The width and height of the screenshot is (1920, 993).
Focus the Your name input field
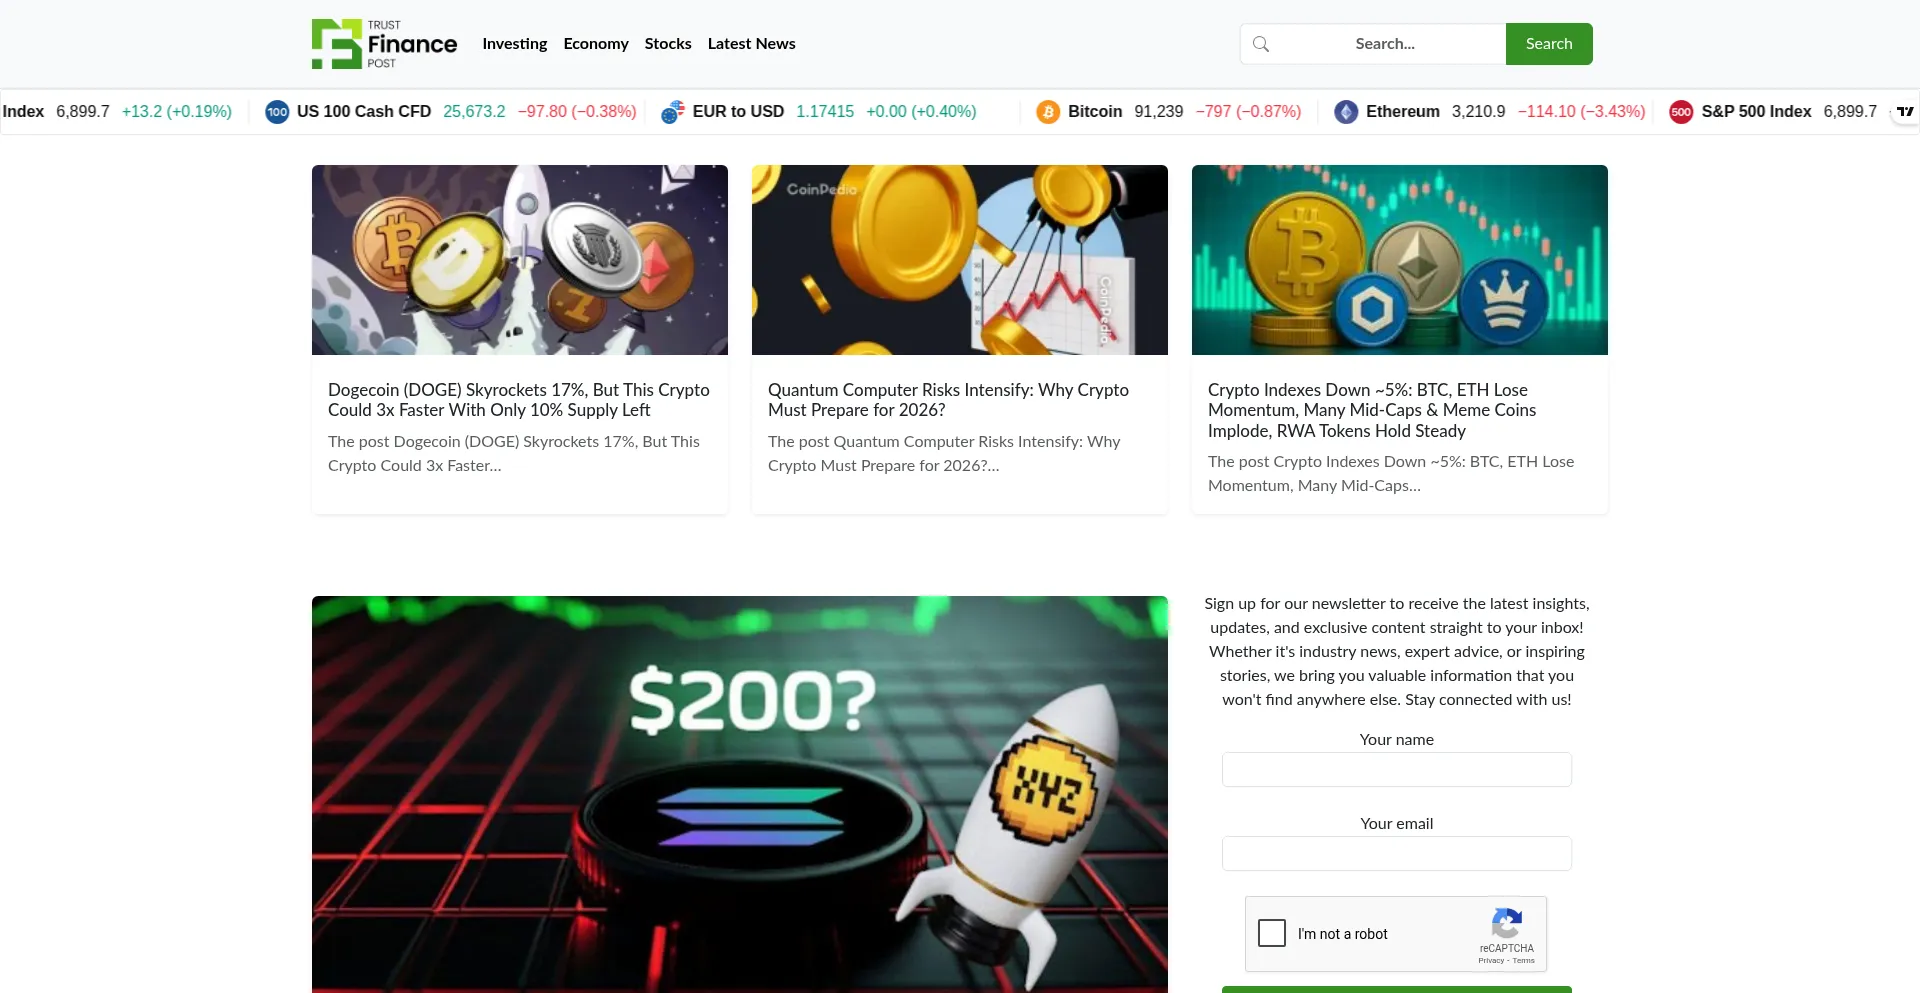click(1397, 770)
